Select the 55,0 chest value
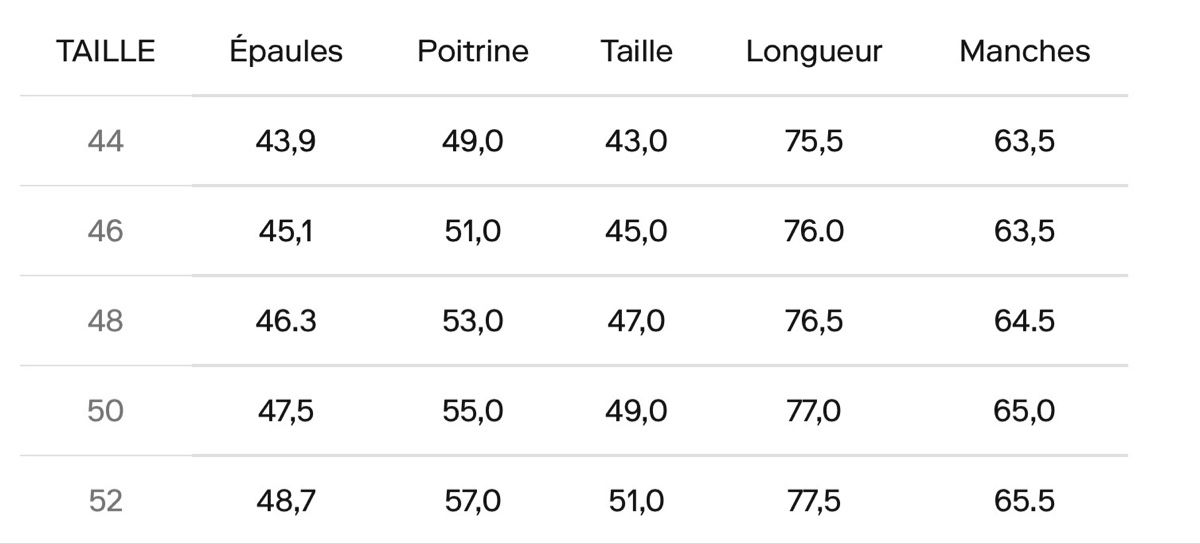Viewport: 1200px width, 544px height. coord(473,412)
